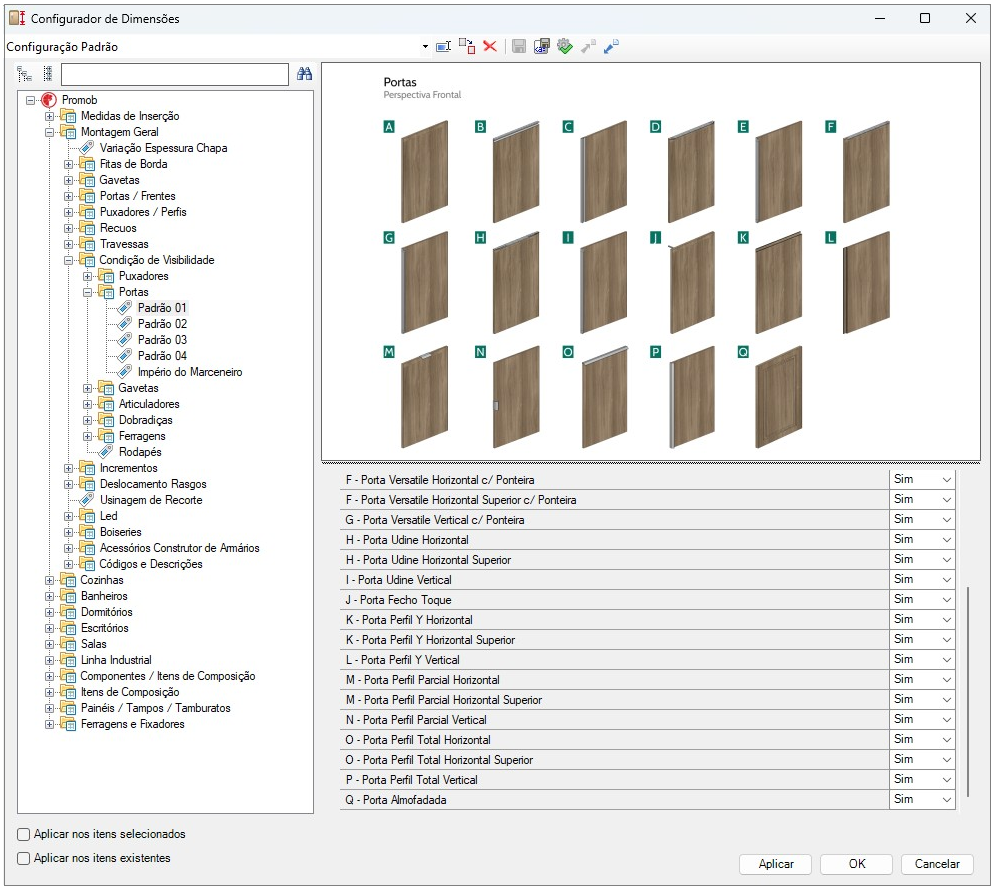Click the tag icon beside Variação Espessura Chapa
This screenshot has height=893, width=996.
tap(87, 148)
